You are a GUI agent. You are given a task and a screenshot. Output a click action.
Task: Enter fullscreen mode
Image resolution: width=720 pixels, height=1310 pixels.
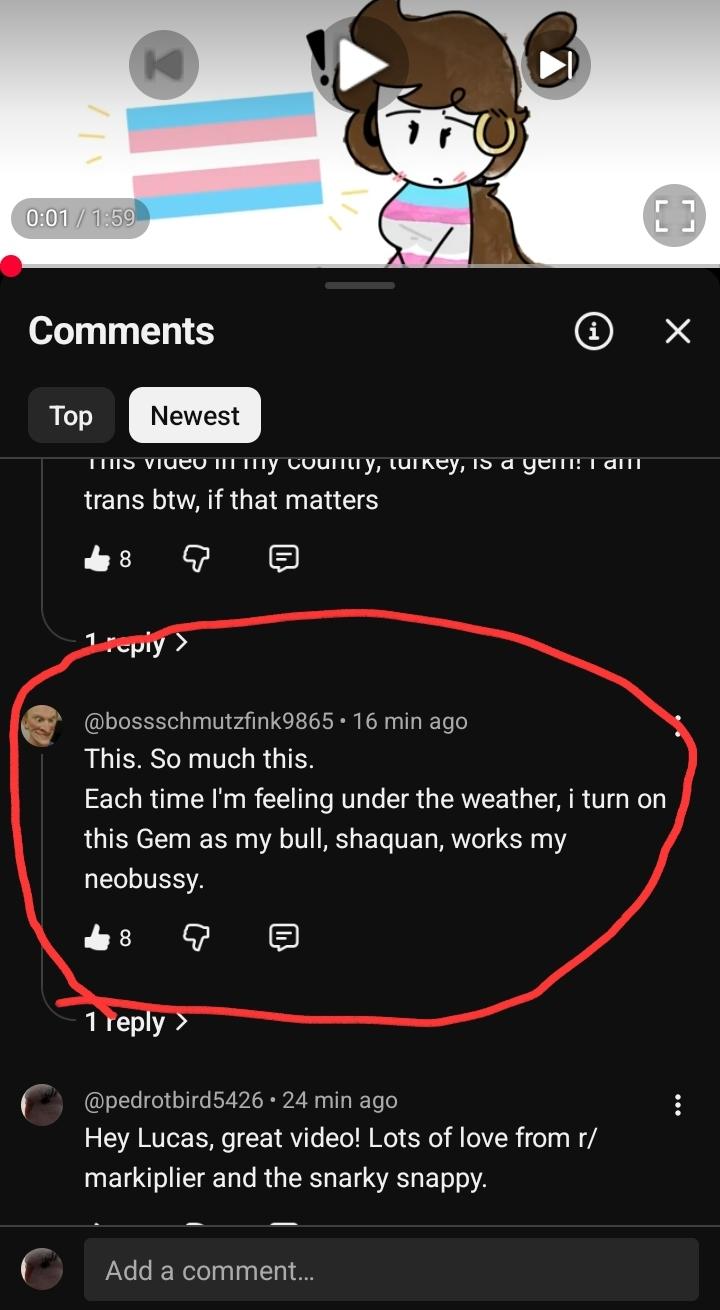tap(674, 217)
